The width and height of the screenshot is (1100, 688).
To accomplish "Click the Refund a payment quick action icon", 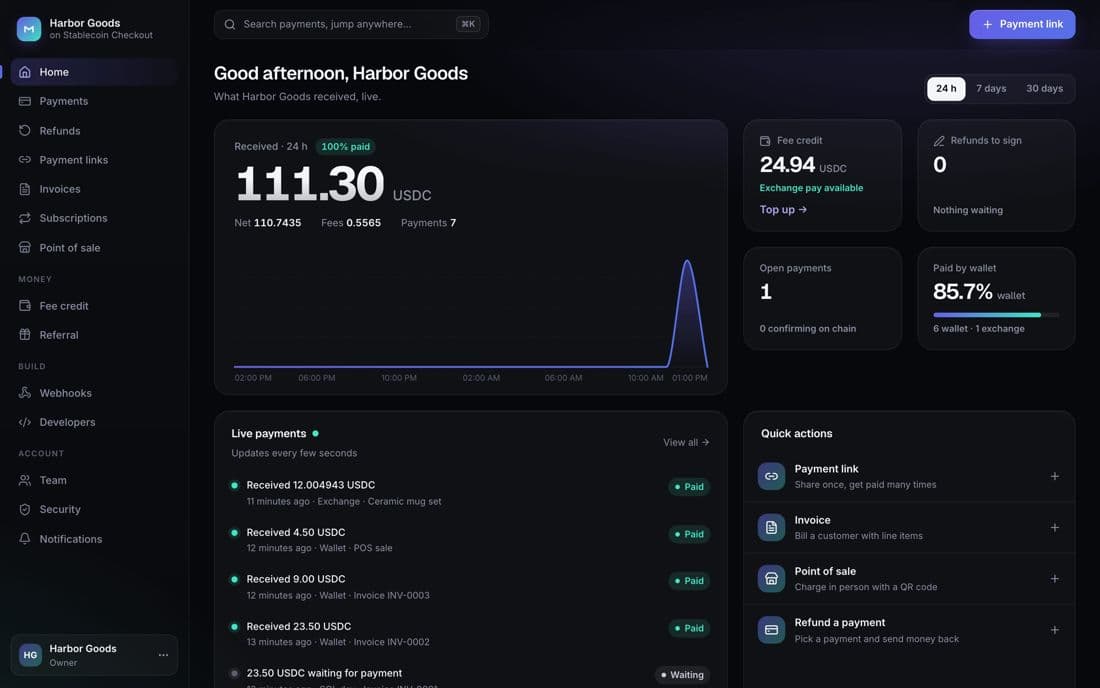I will pyautogui.click(x=771, y=630).
